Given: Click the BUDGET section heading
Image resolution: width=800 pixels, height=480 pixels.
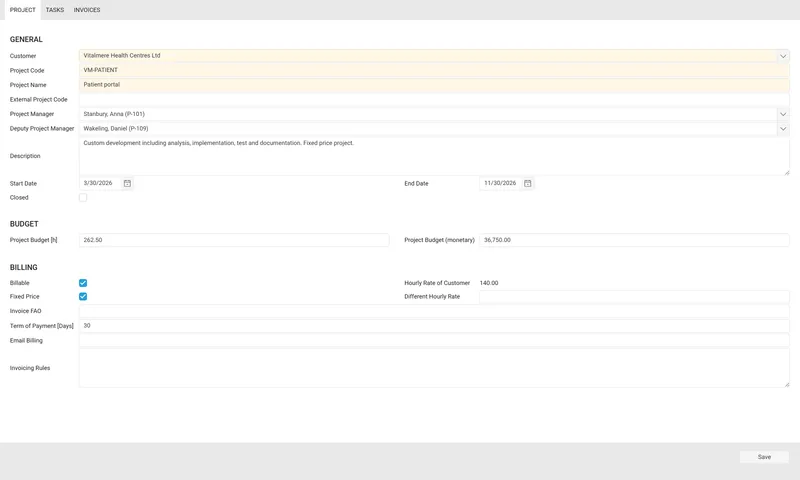Looking at the screenshot, I should pyautogui.click(x=24, y=224).
